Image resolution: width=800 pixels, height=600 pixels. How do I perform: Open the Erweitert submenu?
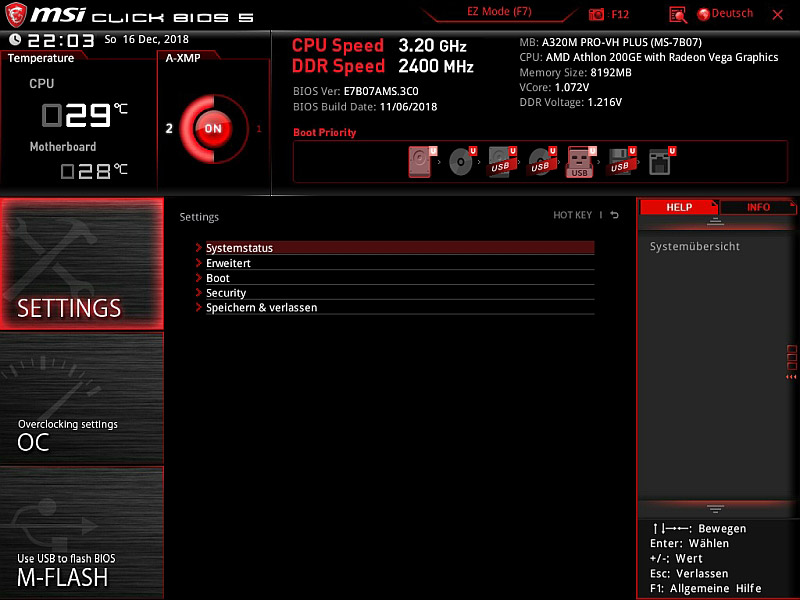(x=400, y=263)
